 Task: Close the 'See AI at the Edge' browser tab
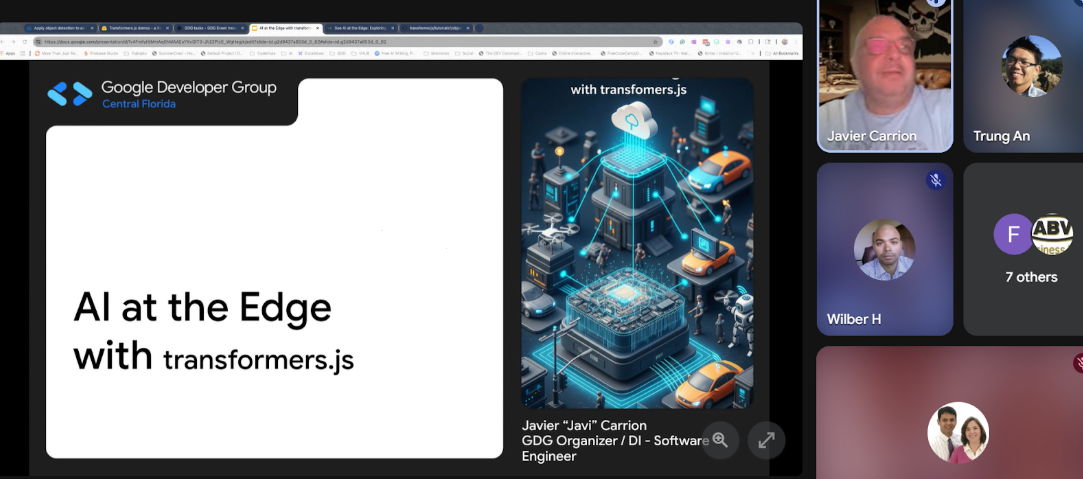392,28
